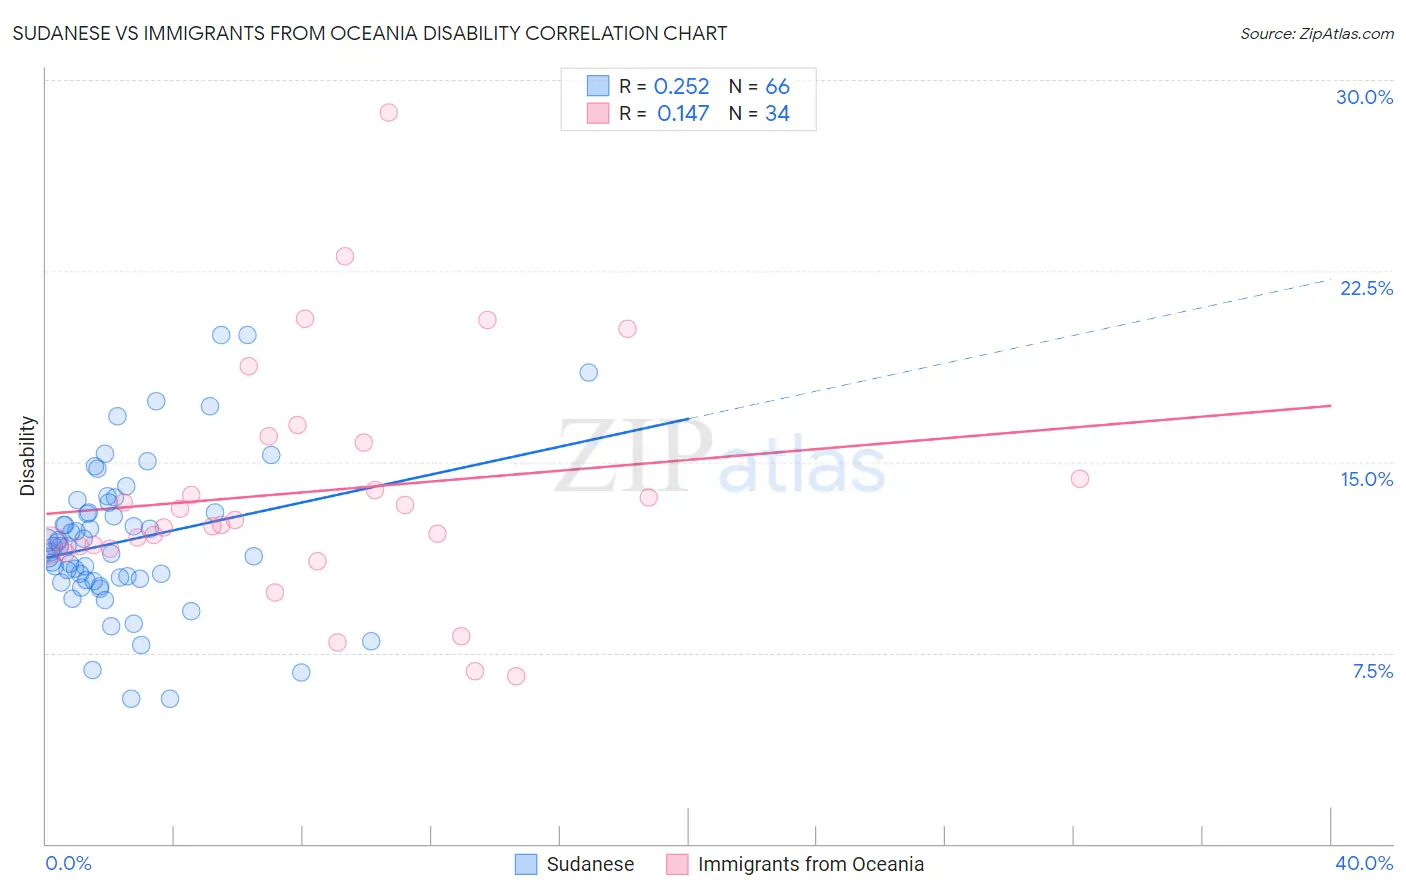Click the chart title text
Viewport: 1406px width, 892px height.
(370, 33)
